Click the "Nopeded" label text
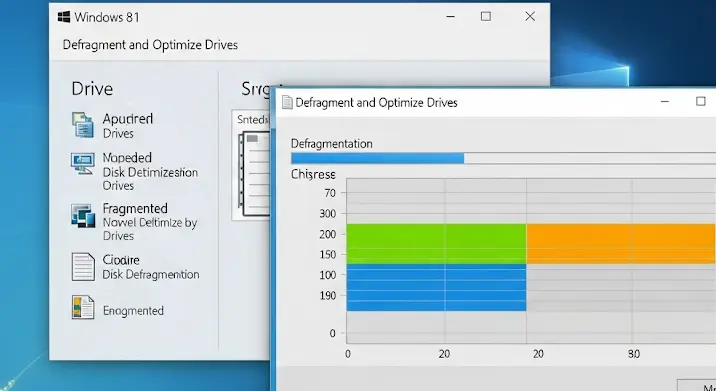716x391 pixels. click(127, 158)
